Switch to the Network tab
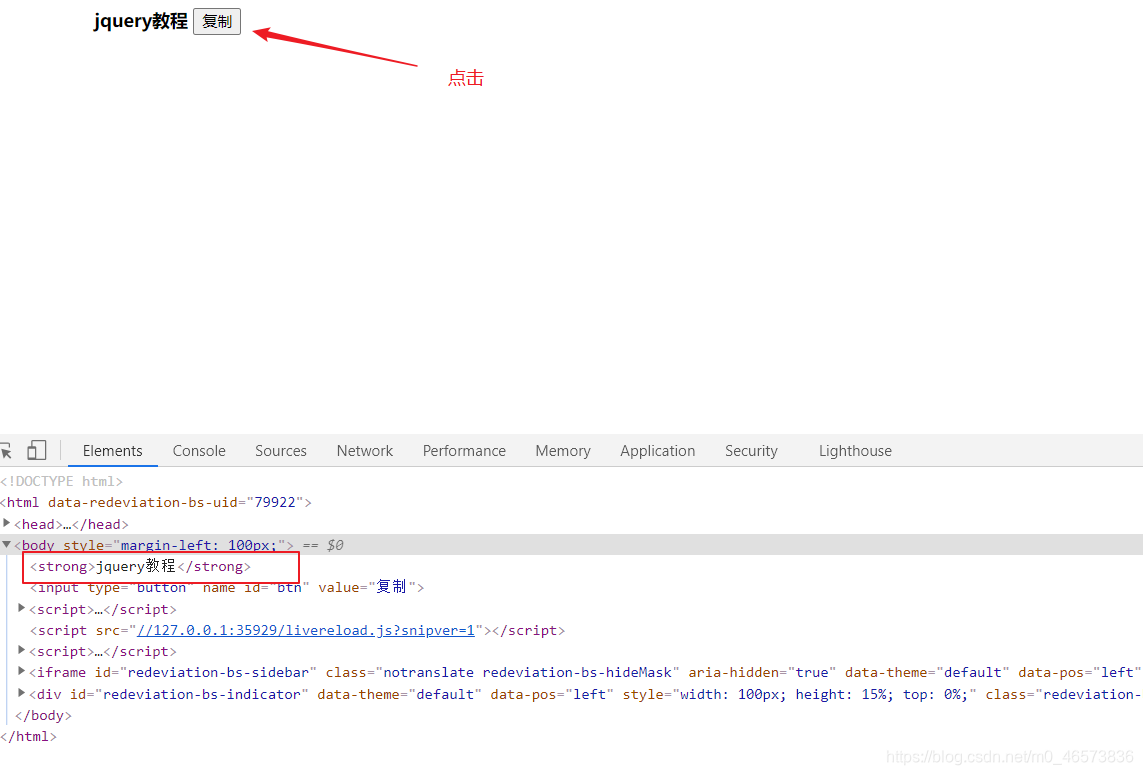This screenshot has height=775, width=1143. [x=364, y=451]
